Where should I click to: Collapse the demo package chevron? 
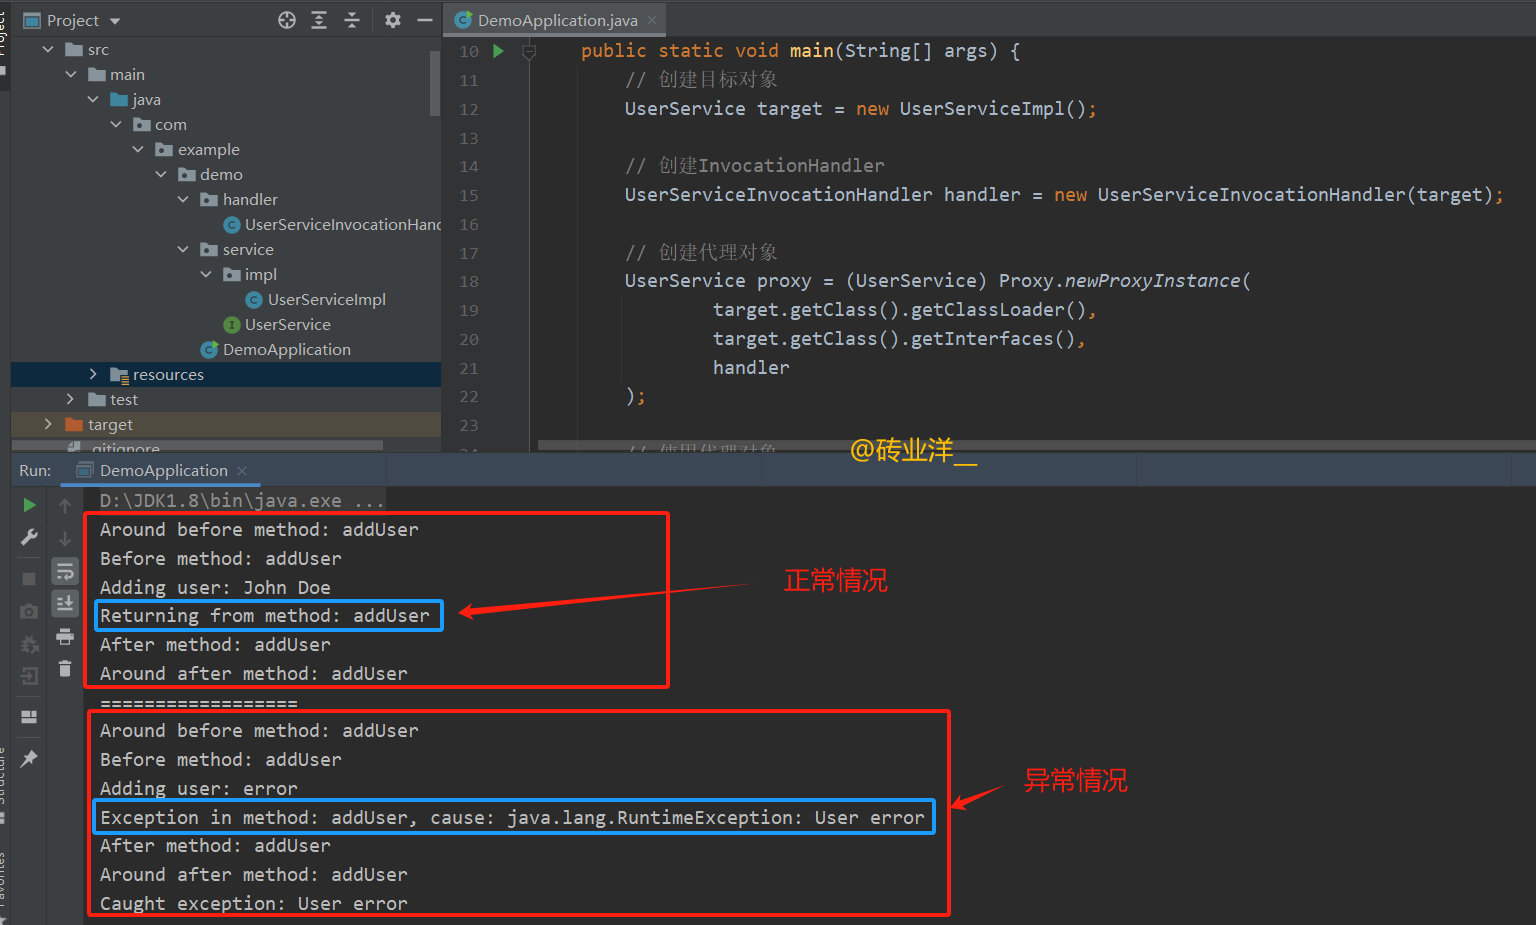tap(161, 174)
